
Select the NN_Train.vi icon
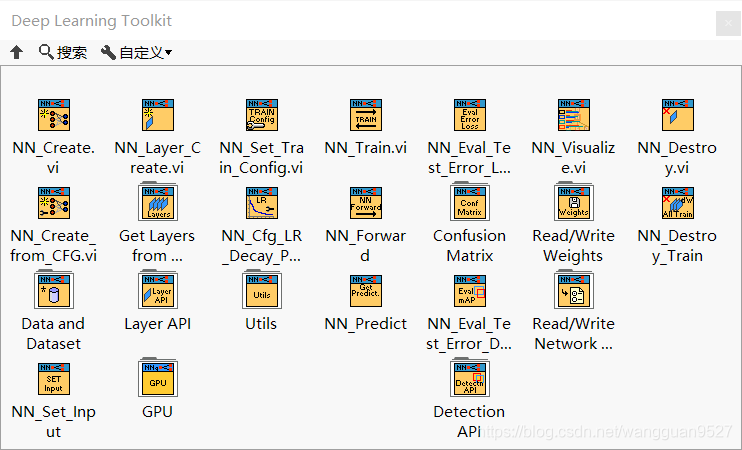pyautogui.click(x=366, y=115)
